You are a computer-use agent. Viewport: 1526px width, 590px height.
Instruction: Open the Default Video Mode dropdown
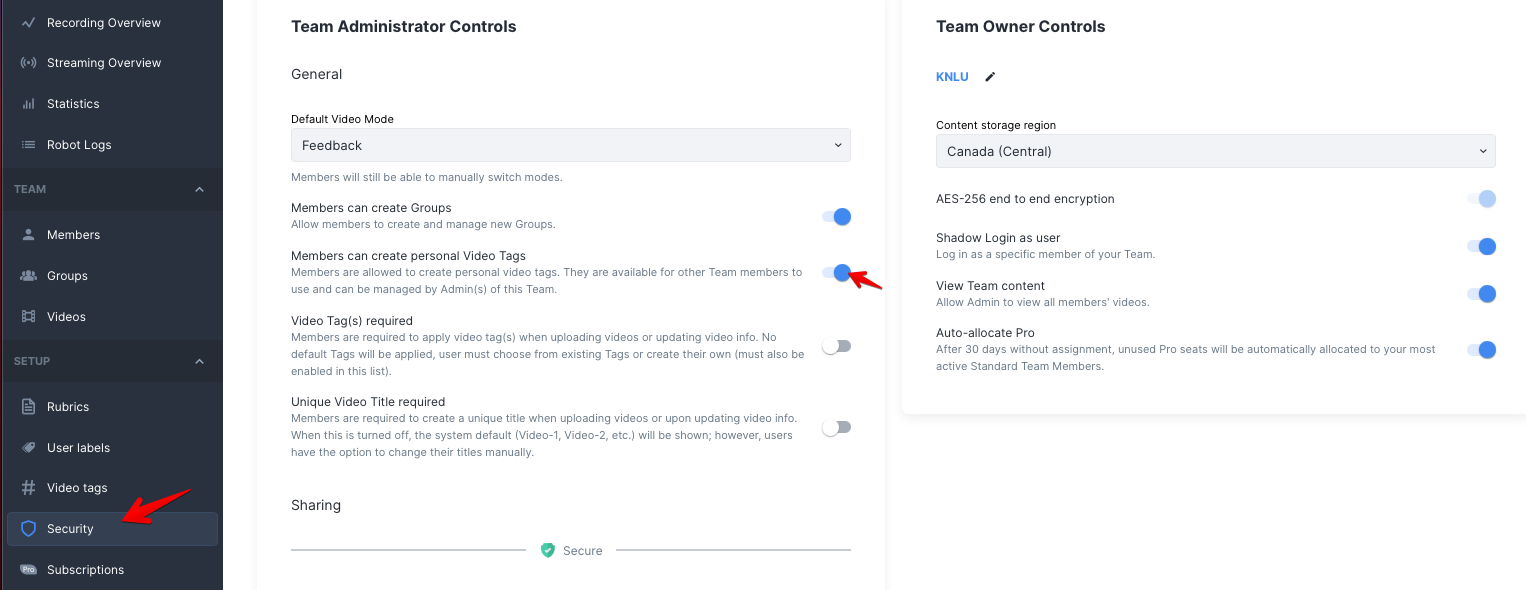pyautogui.click(x=570, y=145)
